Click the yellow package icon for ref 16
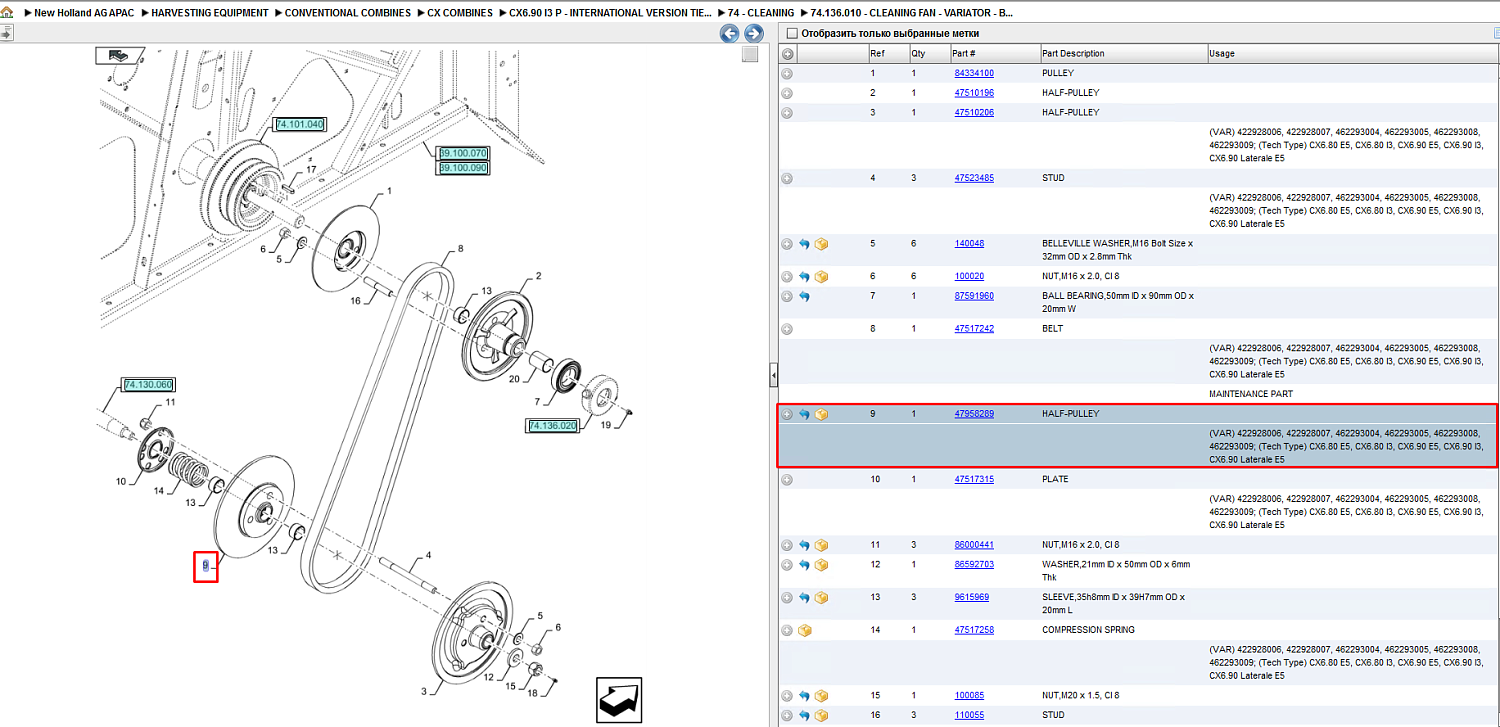Screen dimensions: 1500x727 tap(821, 715)
